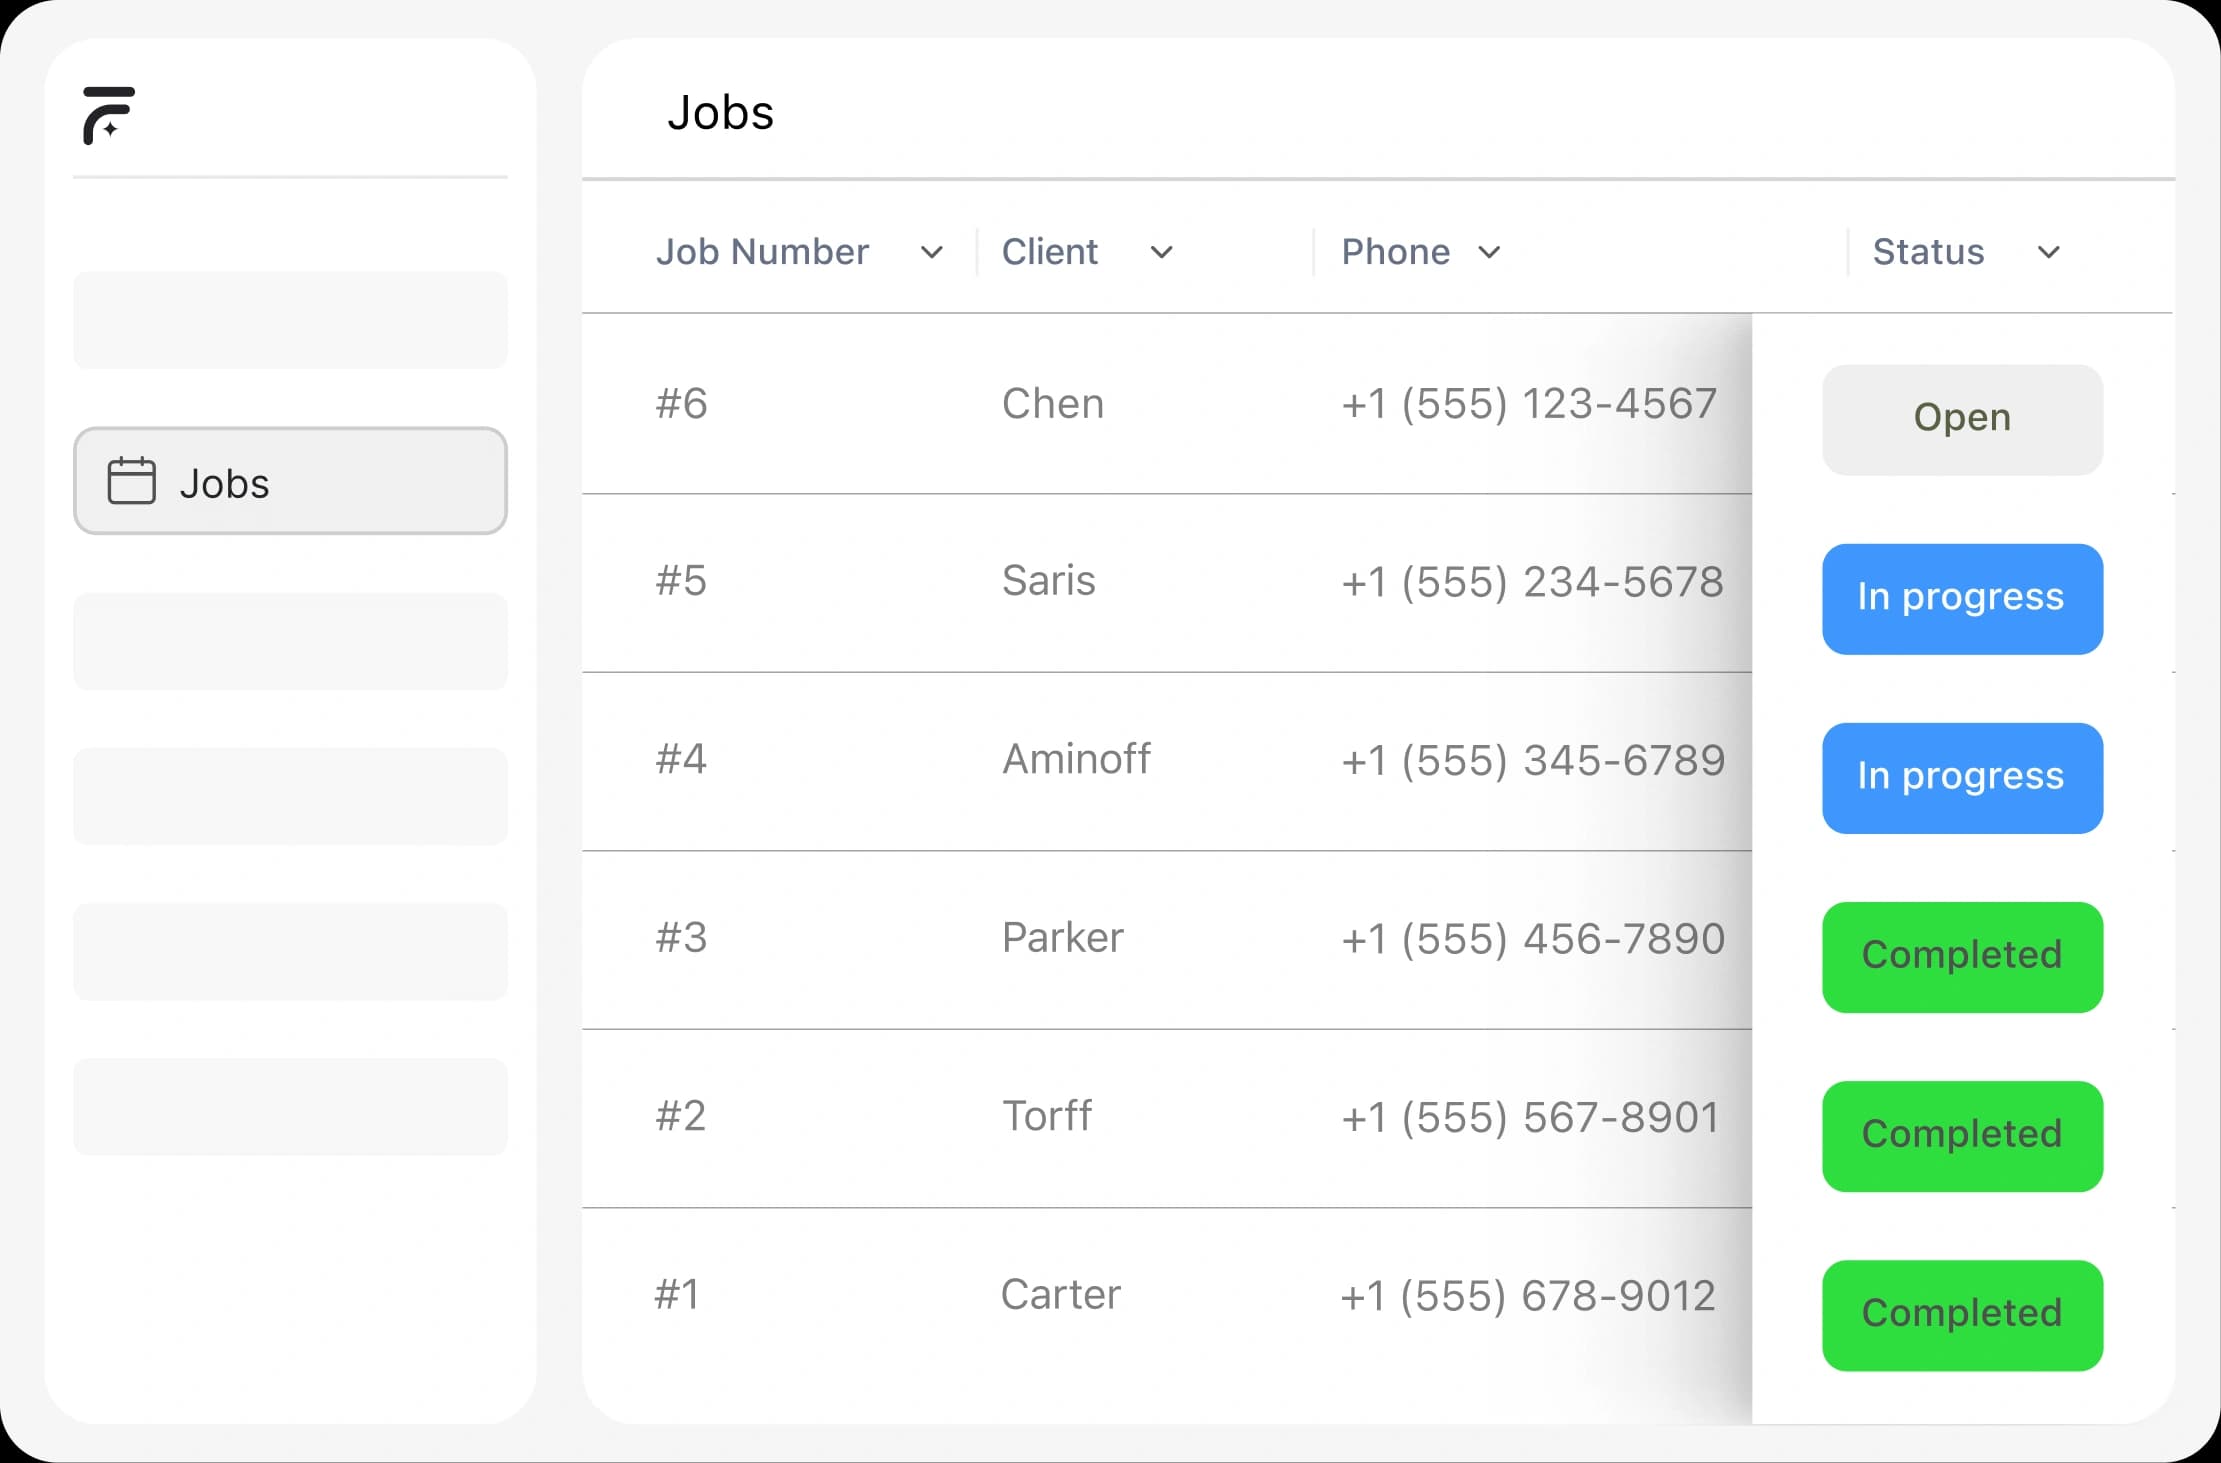Select In progress status for Aminoff
Image resolution: width=2221 pixels, height=1463 pixels.
point(1961,777)
